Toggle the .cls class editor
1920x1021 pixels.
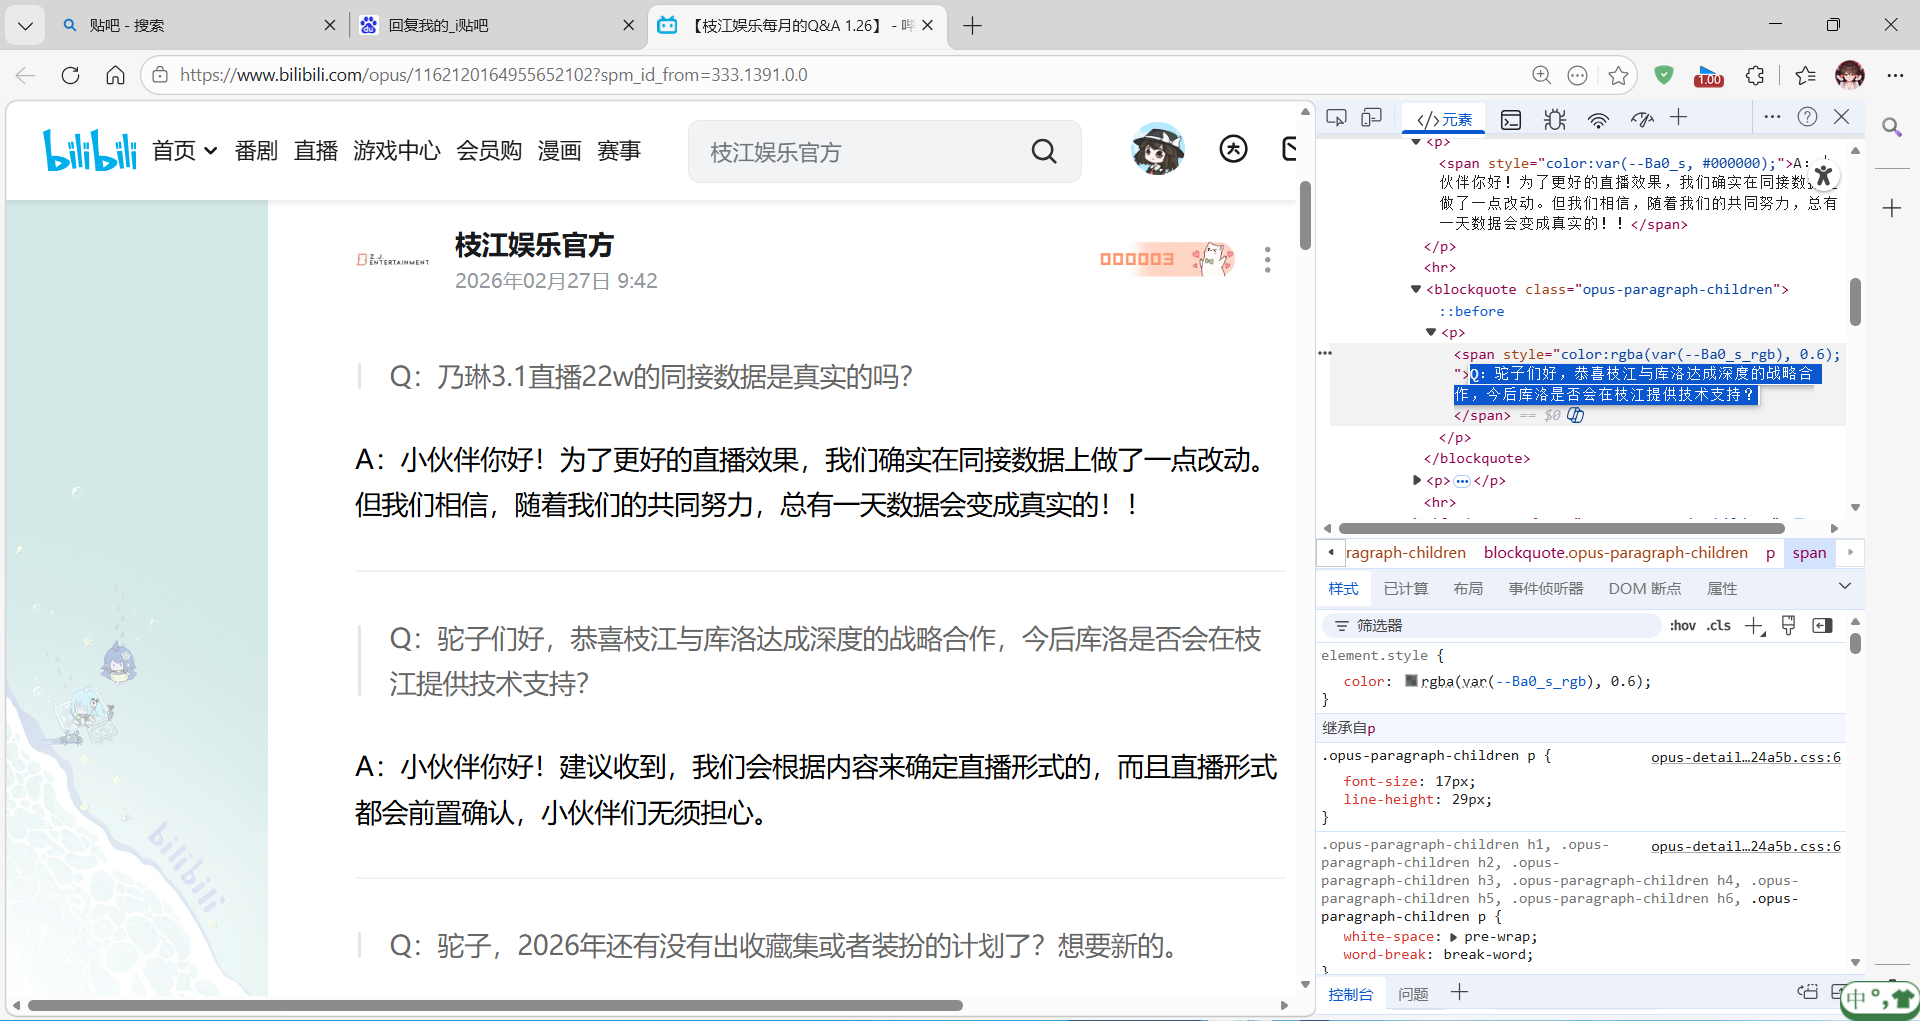(x=1719, y=626)
